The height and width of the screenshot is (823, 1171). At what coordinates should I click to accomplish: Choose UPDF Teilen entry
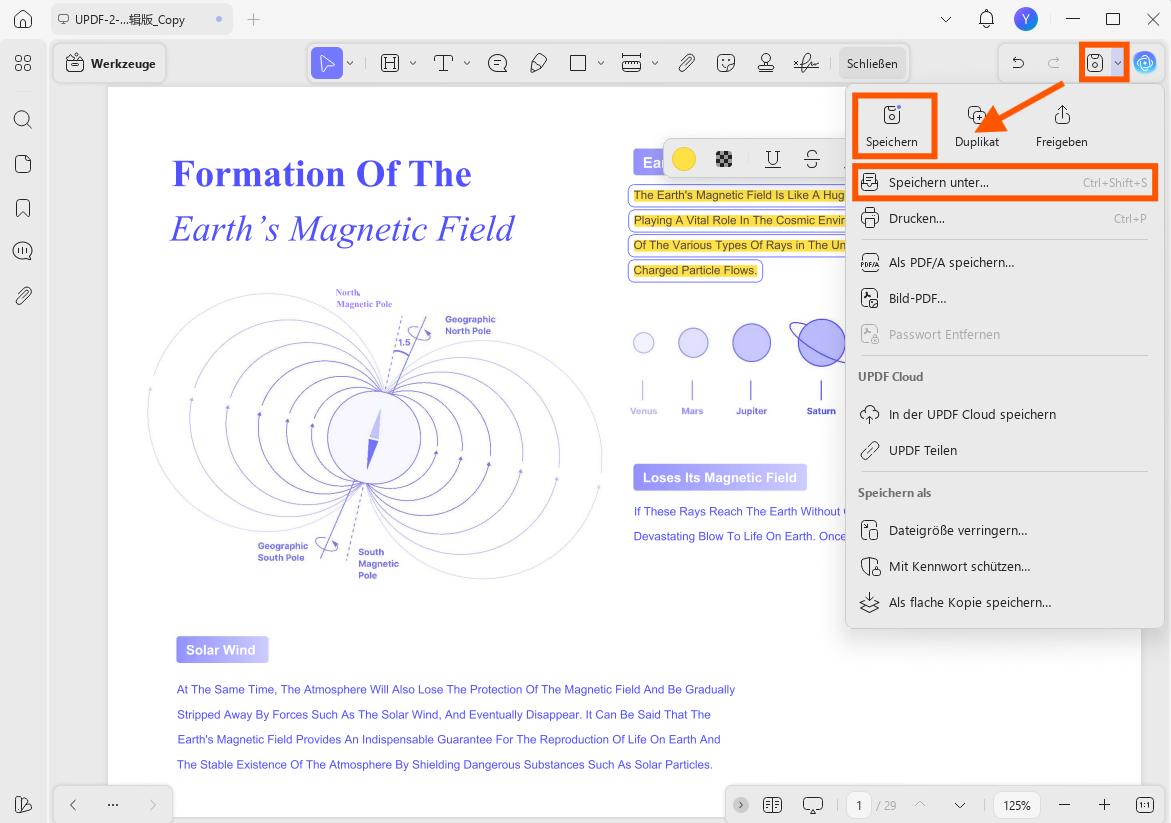coord(1004,450)
